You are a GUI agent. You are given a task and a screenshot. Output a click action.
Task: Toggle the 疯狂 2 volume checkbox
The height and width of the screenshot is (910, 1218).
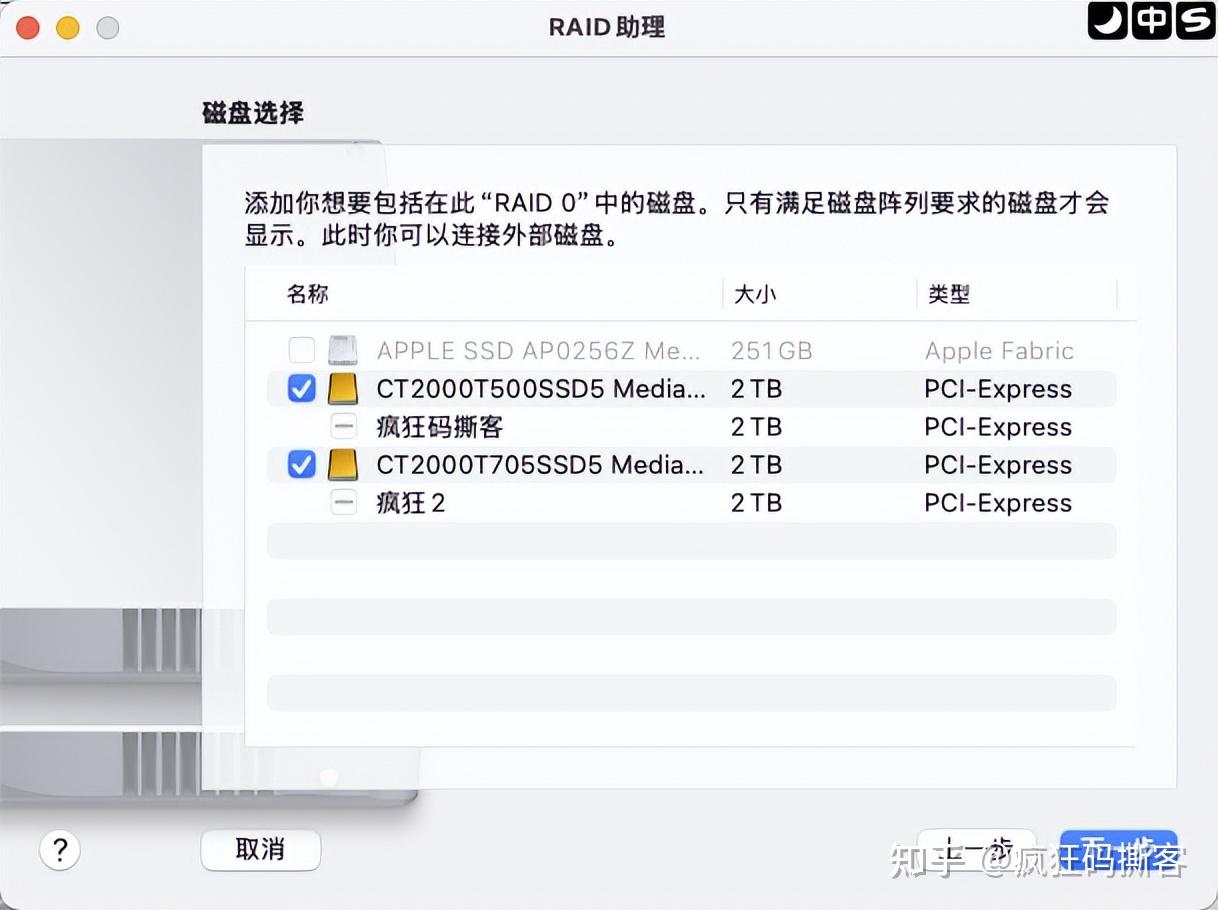[x=343, y=503]
